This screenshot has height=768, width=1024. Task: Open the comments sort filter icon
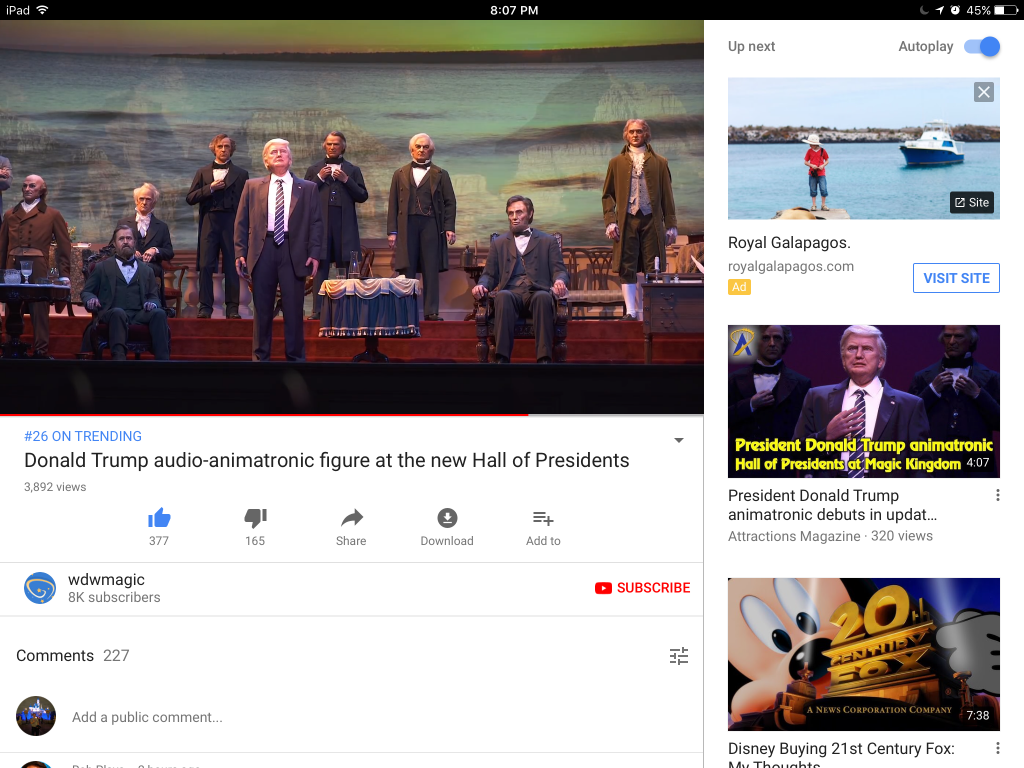[679, 656]
